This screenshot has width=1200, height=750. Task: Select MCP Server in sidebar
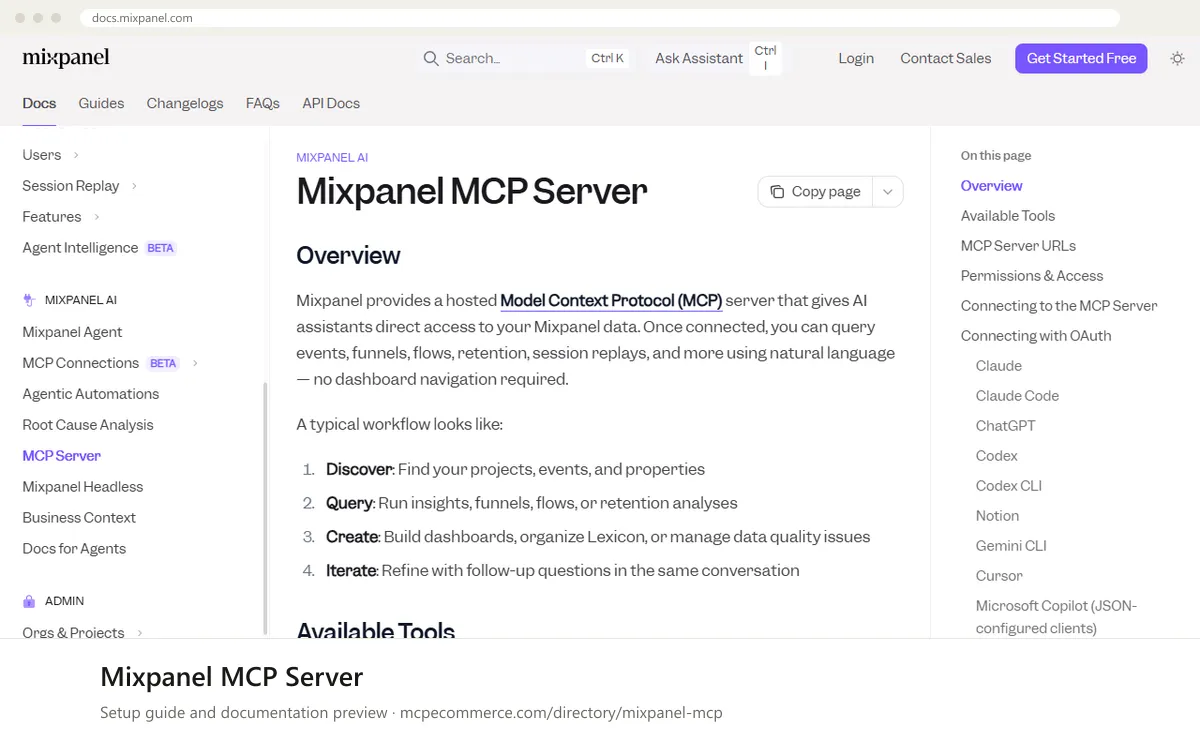click(x=61, y=456)
